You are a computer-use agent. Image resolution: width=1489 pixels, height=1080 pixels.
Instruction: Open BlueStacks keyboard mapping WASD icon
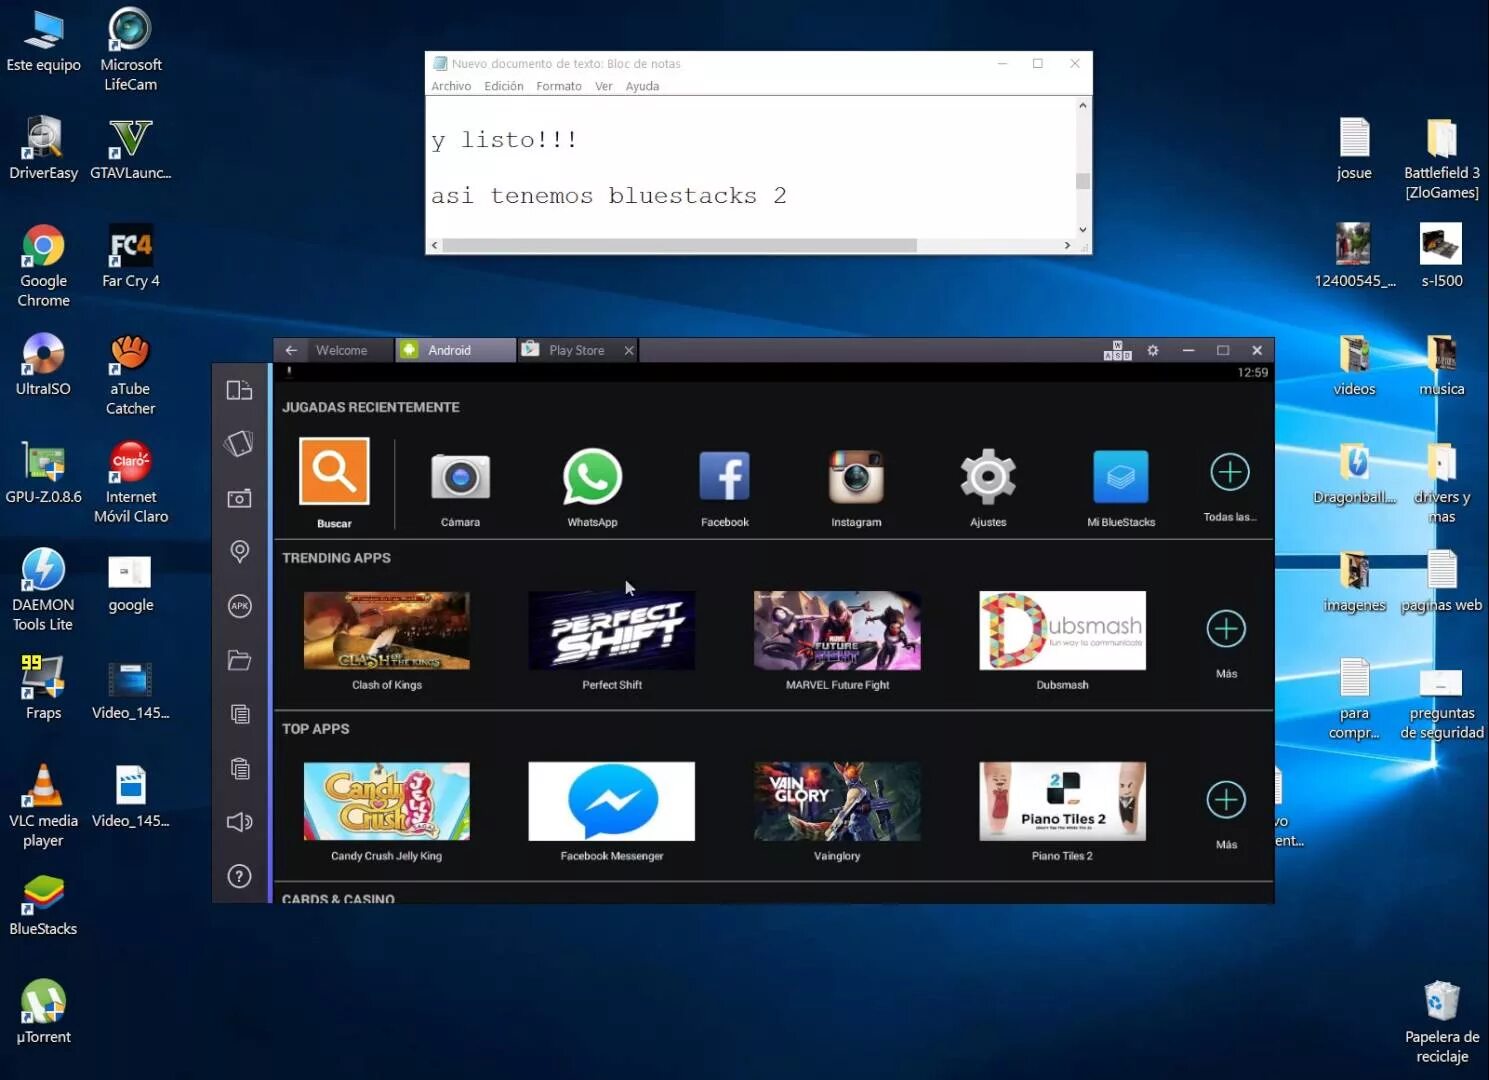[1117, 350]
